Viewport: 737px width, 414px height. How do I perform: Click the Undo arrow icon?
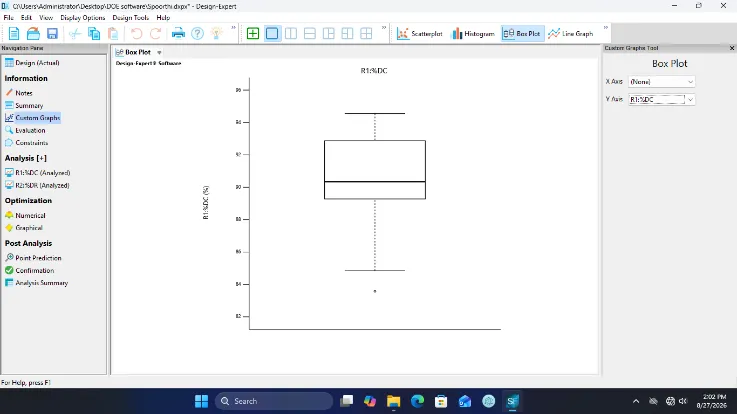coord(136,33)
